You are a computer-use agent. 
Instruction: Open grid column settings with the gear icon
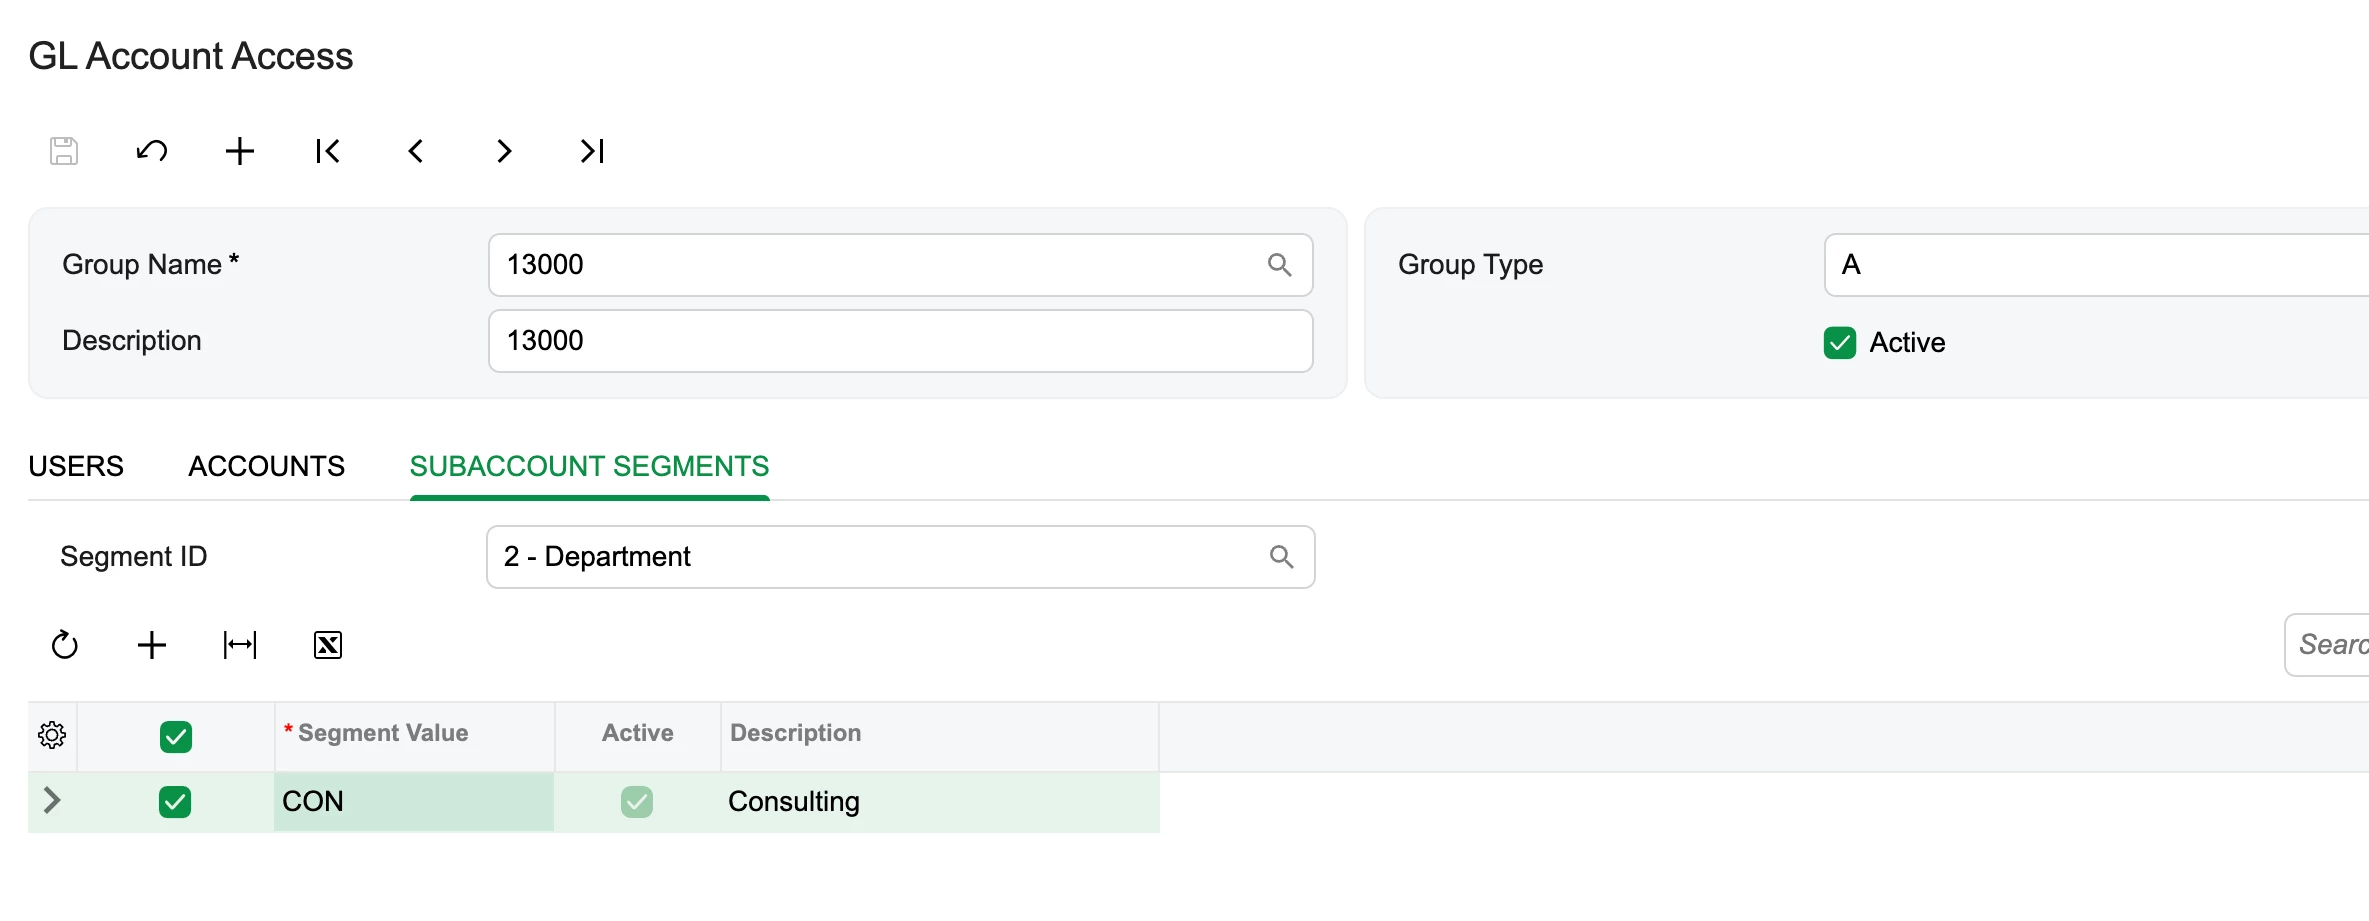(x=52, y=736)
